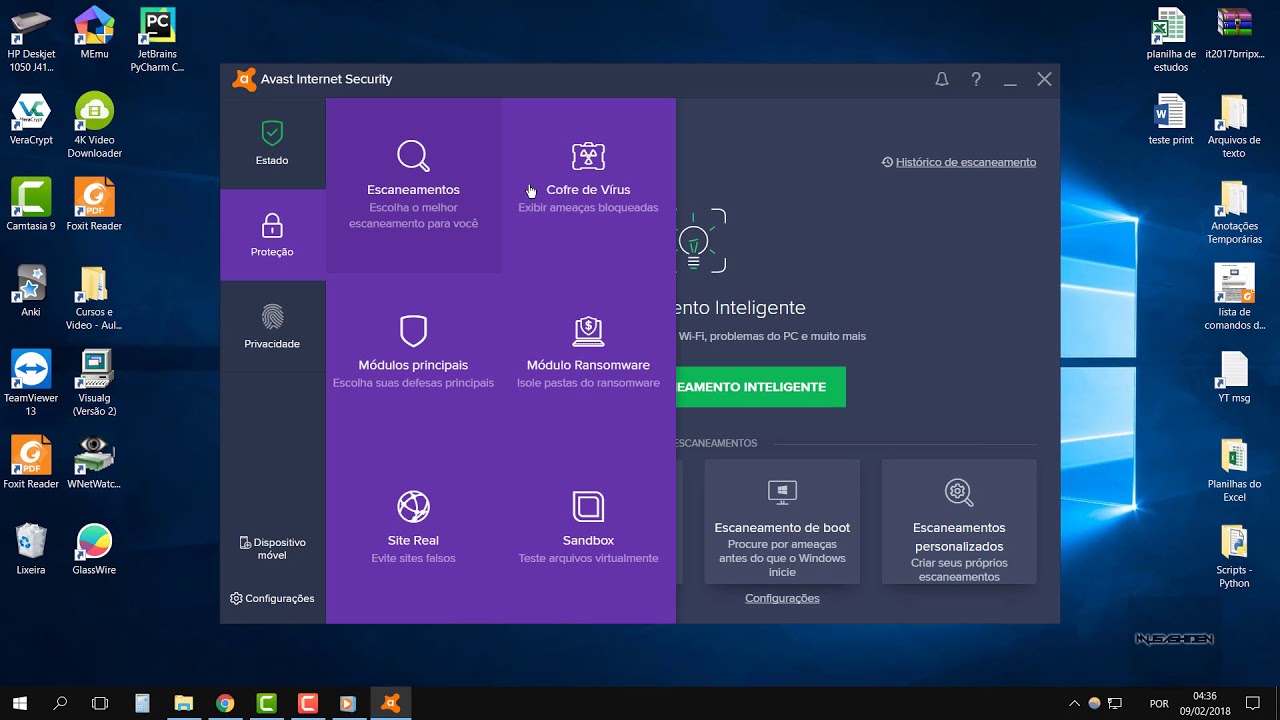The height and width of the screenshot is (720, 1280).
Task: Open Configurações under Escaneamento de boot
Action: [x=782, y=597]
